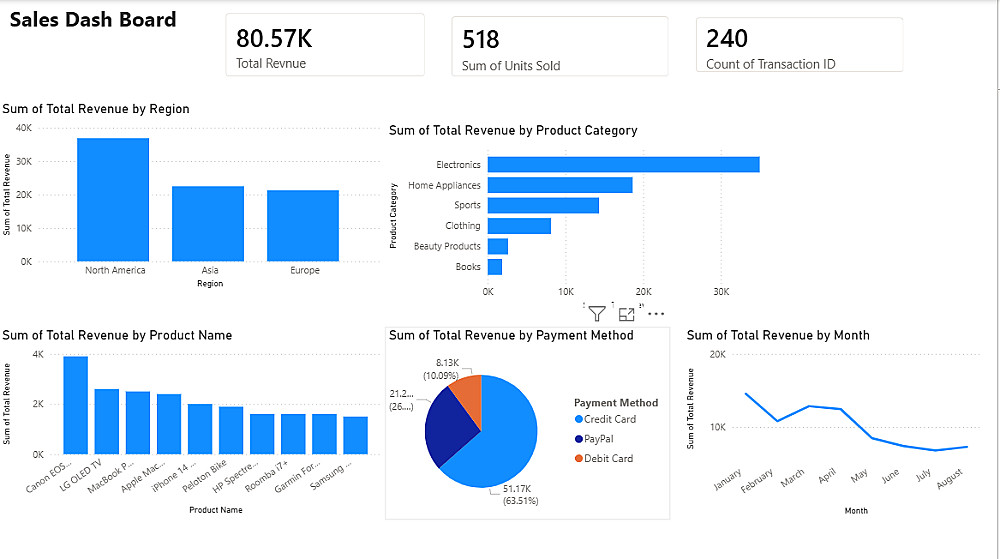Select the Sports category bar
This screenshot has width=1000, height=559.
coord(543,205)
